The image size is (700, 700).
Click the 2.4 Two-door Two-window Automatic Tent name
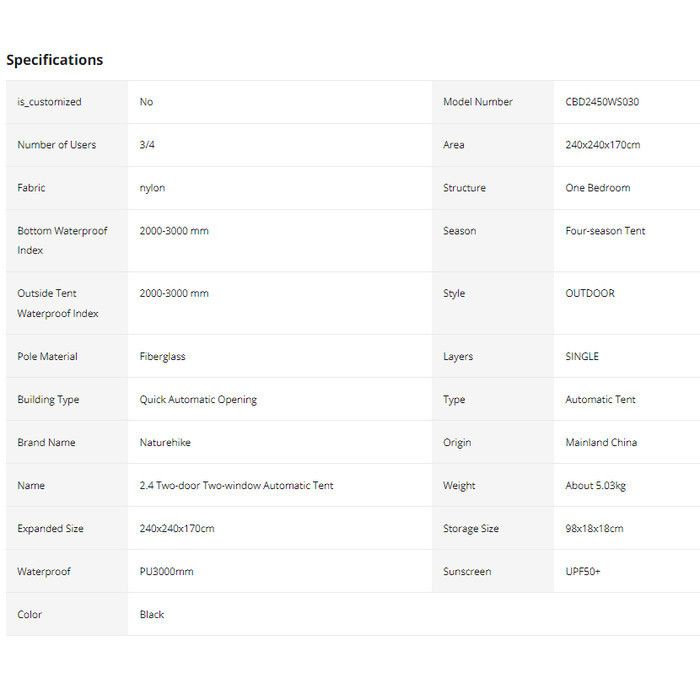point(236,485)
